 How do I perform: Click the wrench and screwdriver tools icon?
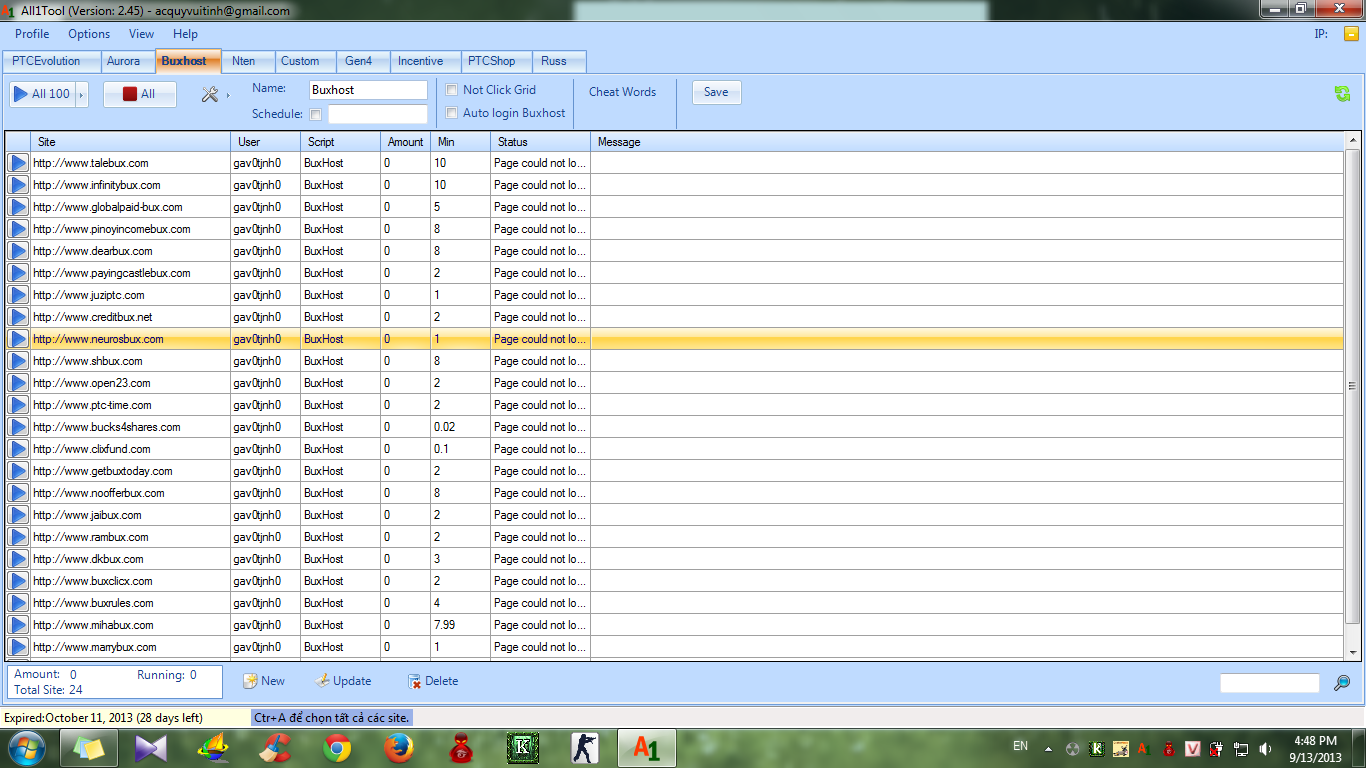click(x=210, y=94)
